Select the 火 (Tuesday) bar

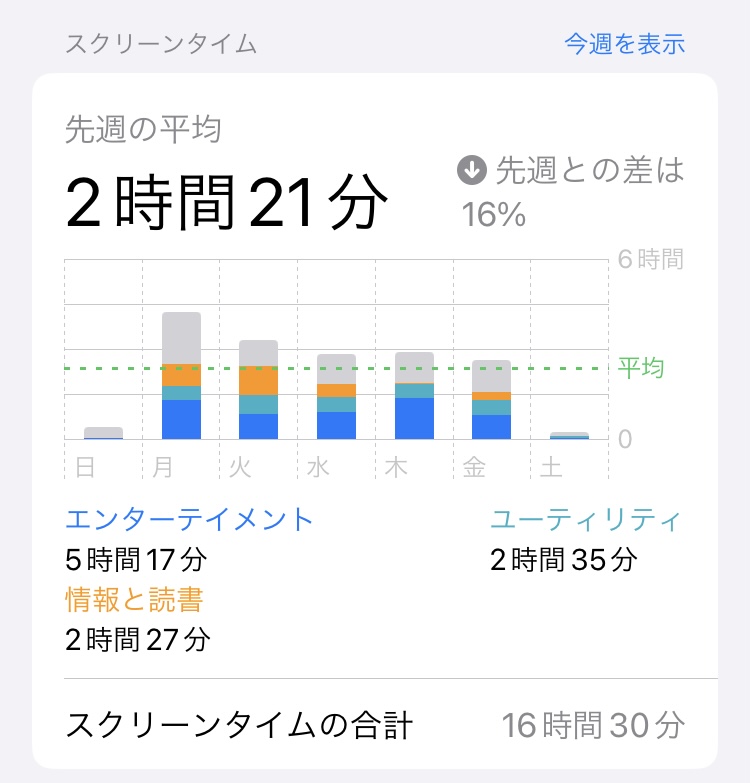258,390
